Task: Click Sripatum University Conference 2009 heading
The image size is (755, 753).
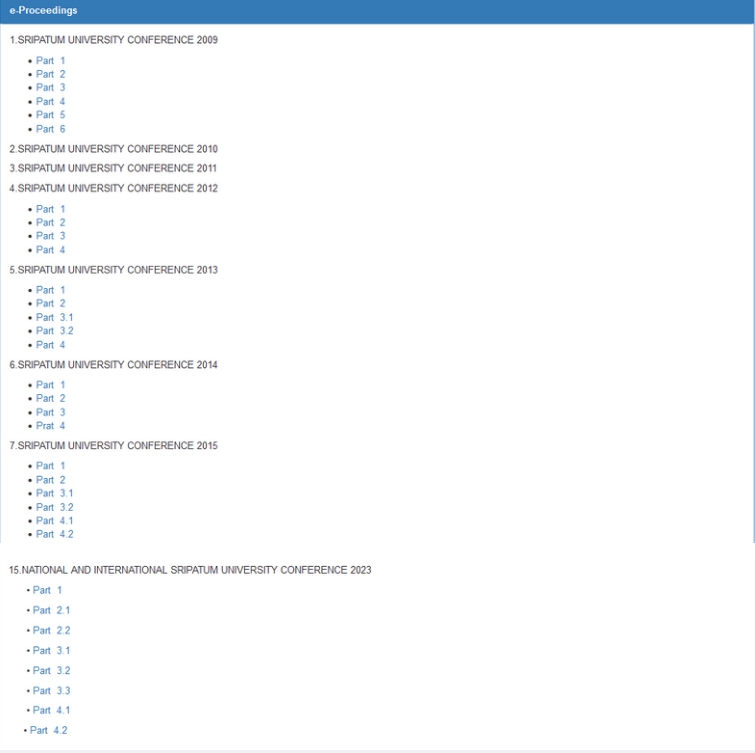Action: click(114, 39)
